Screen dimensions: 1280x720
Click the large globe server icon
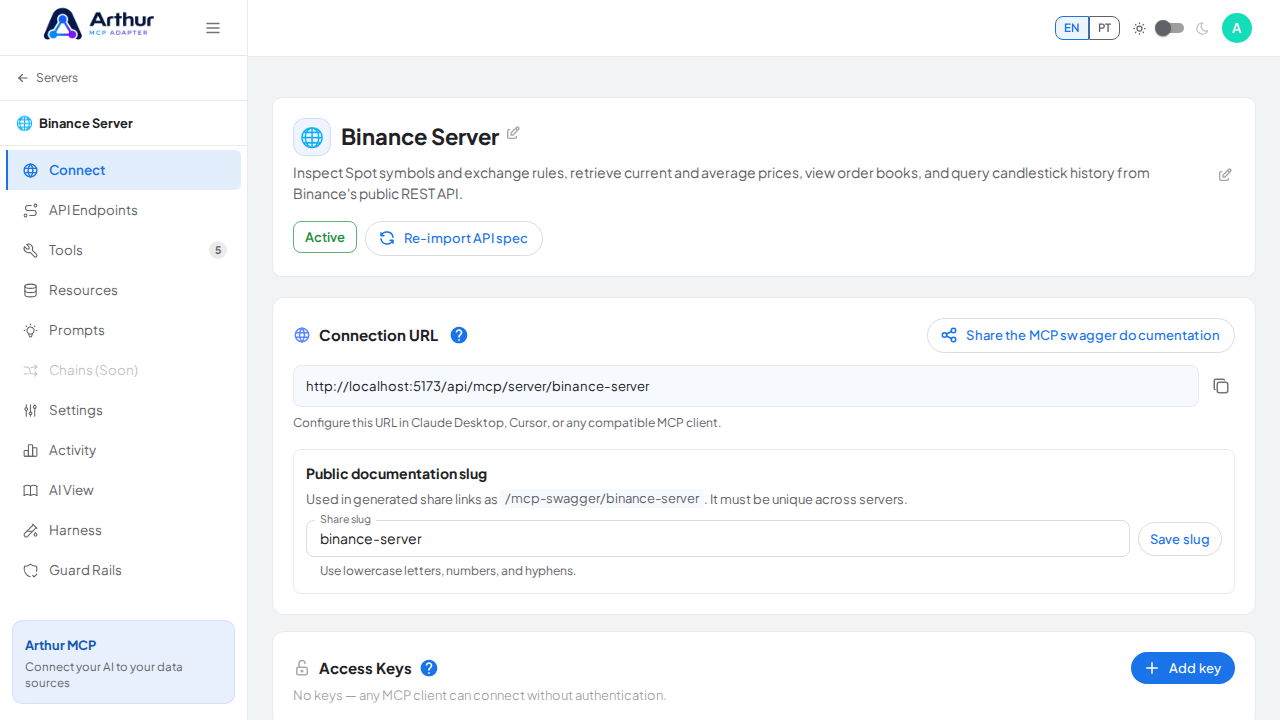pos(312,137)
